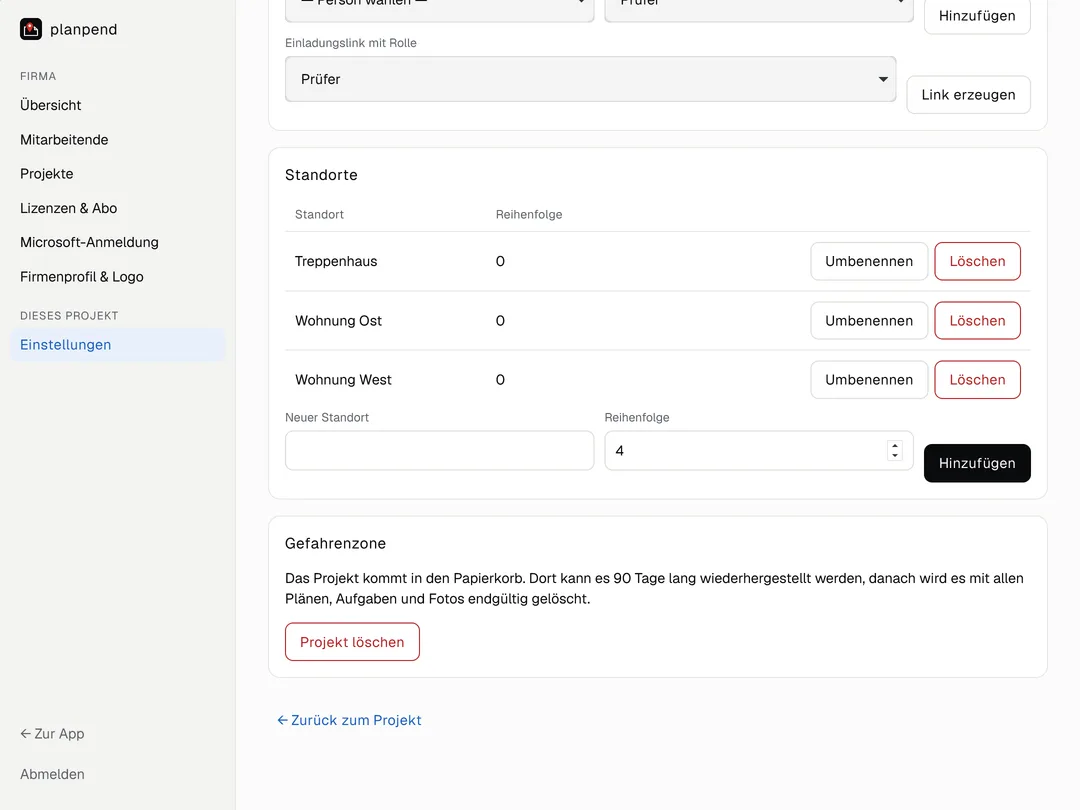Select the Wohnung West row name
This screenshot has width=1080, height=810.
[x=343, y=380]
